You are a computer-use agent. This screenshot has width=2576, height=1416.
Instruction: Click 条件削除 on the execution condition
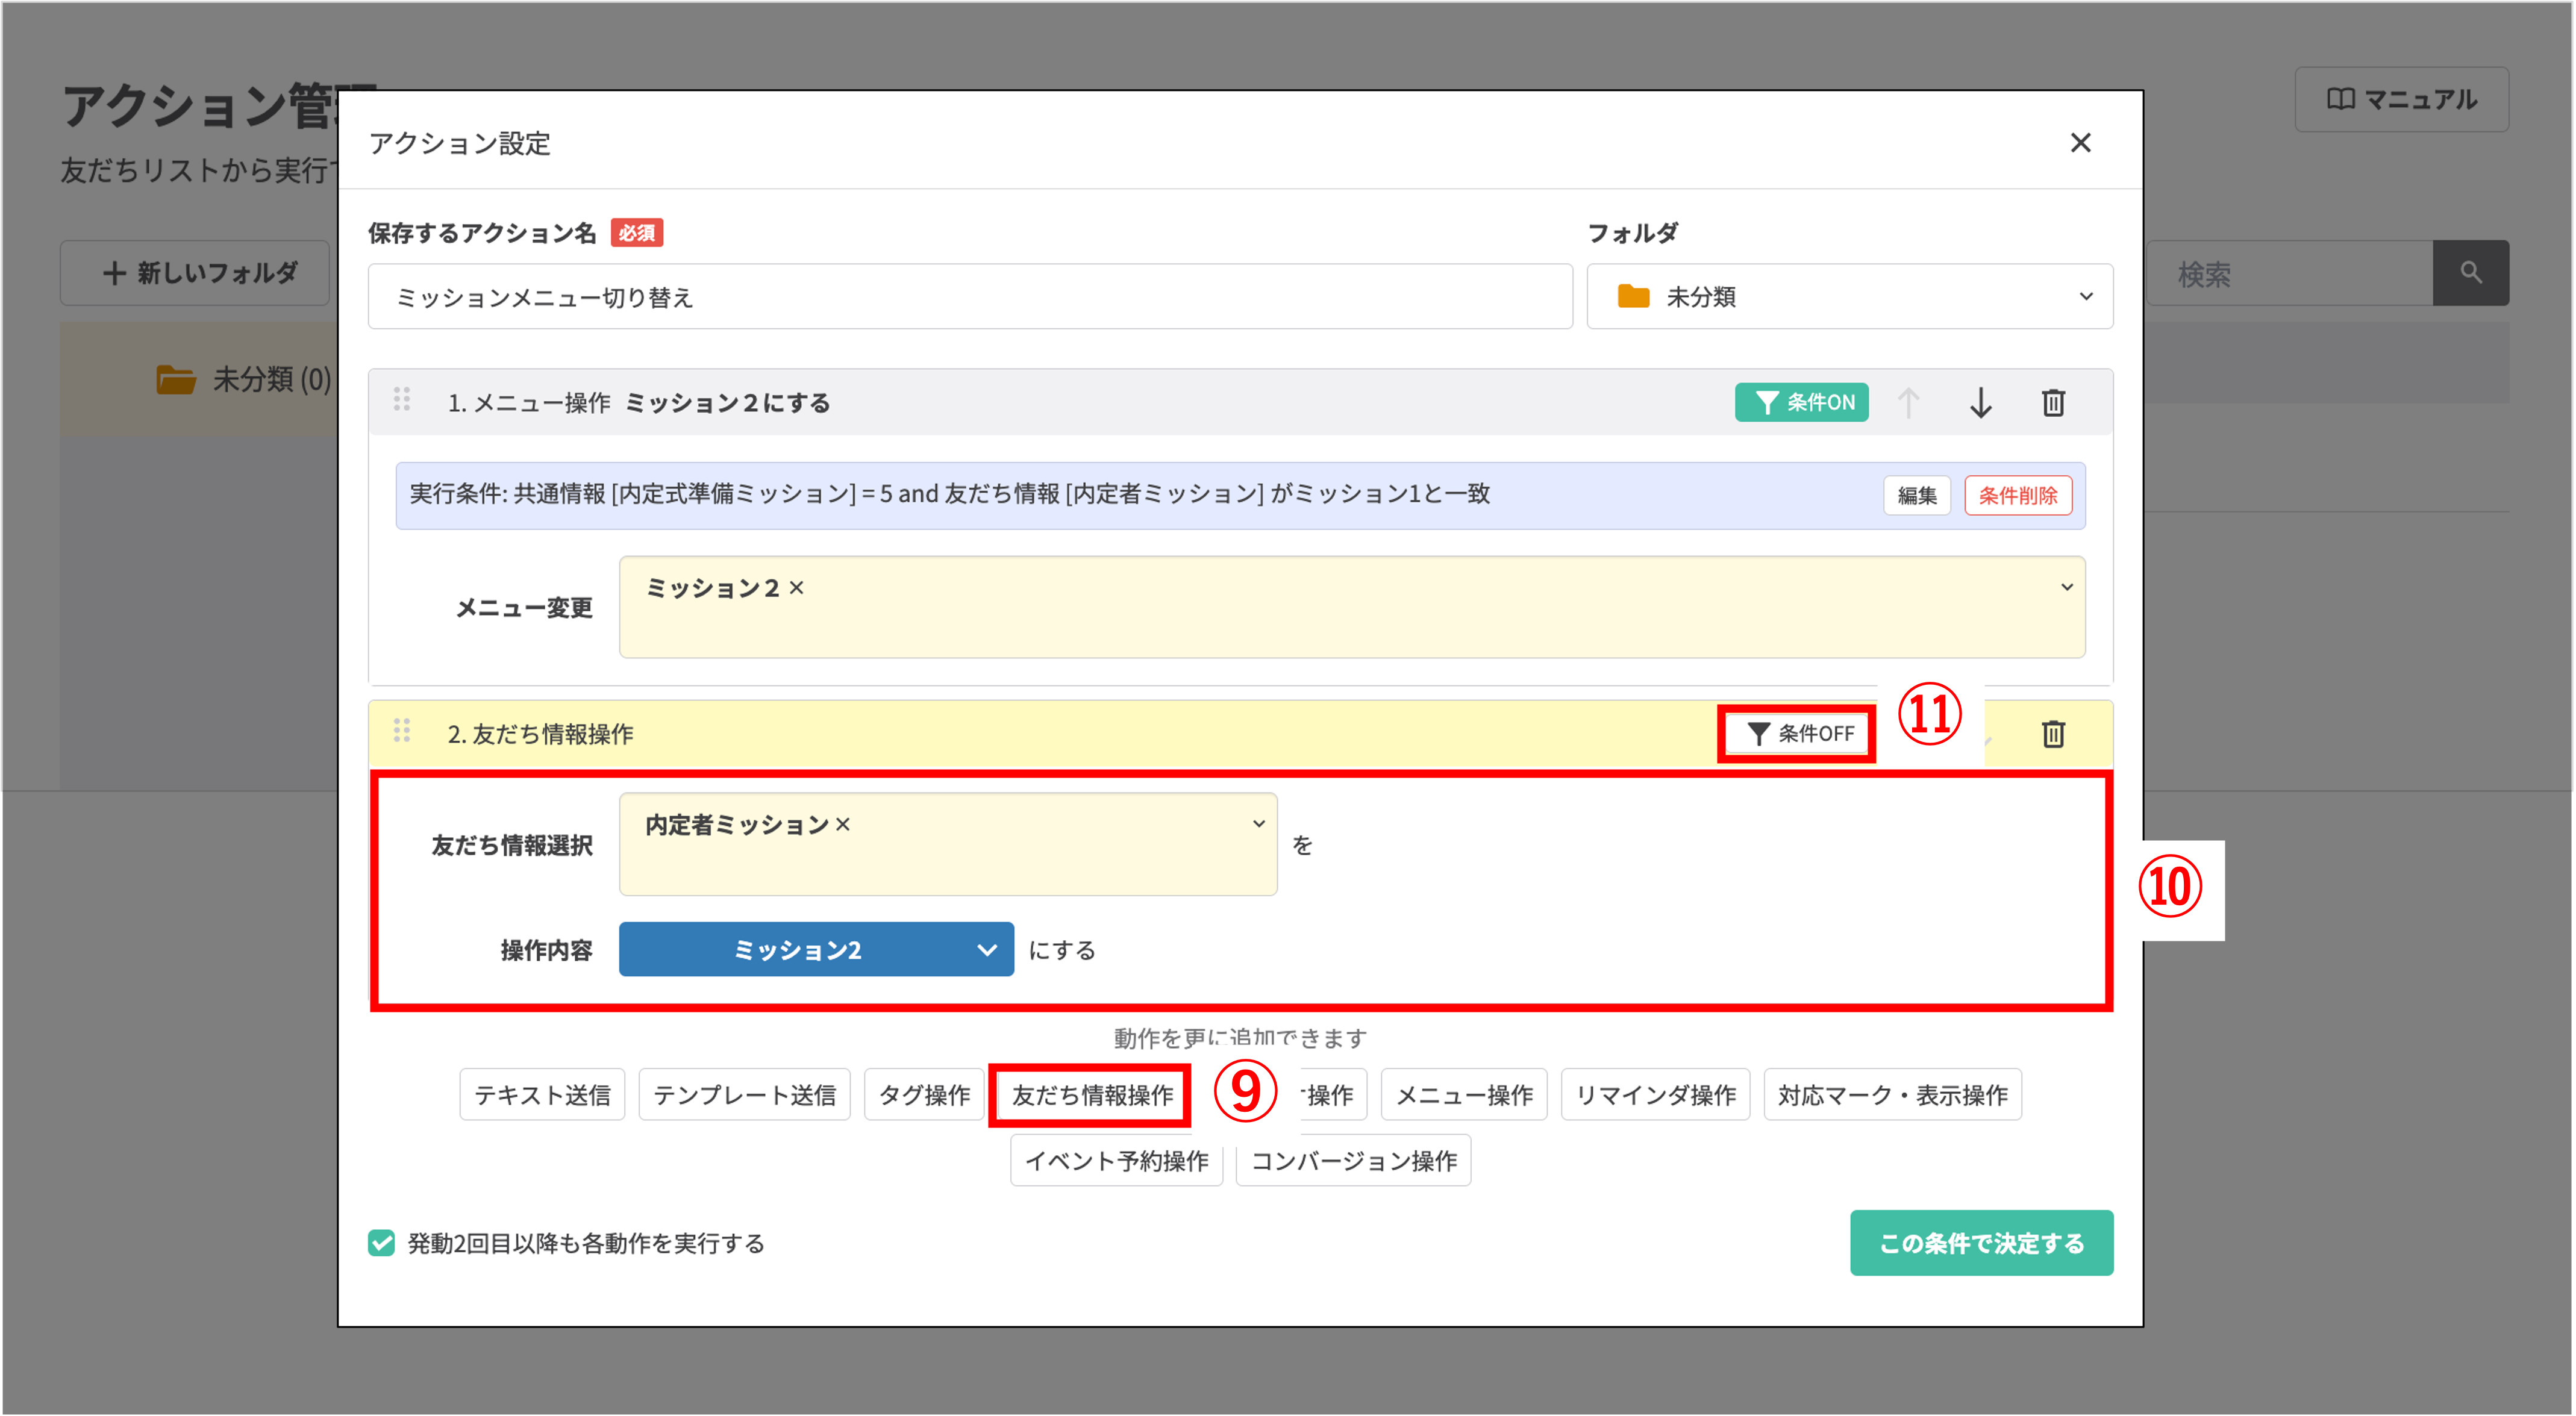2017,496
